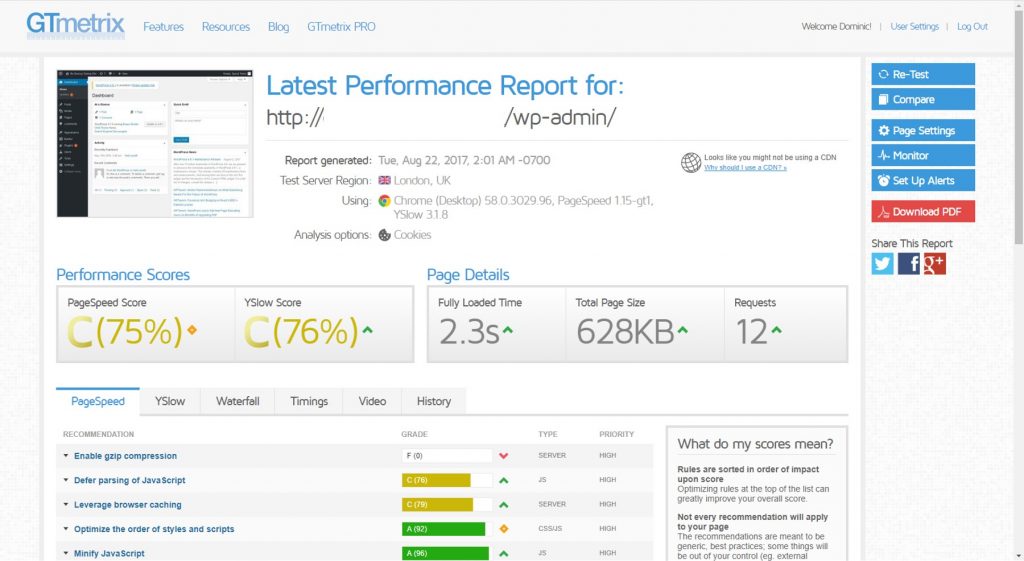Click the Log Out link

[972, 27]
